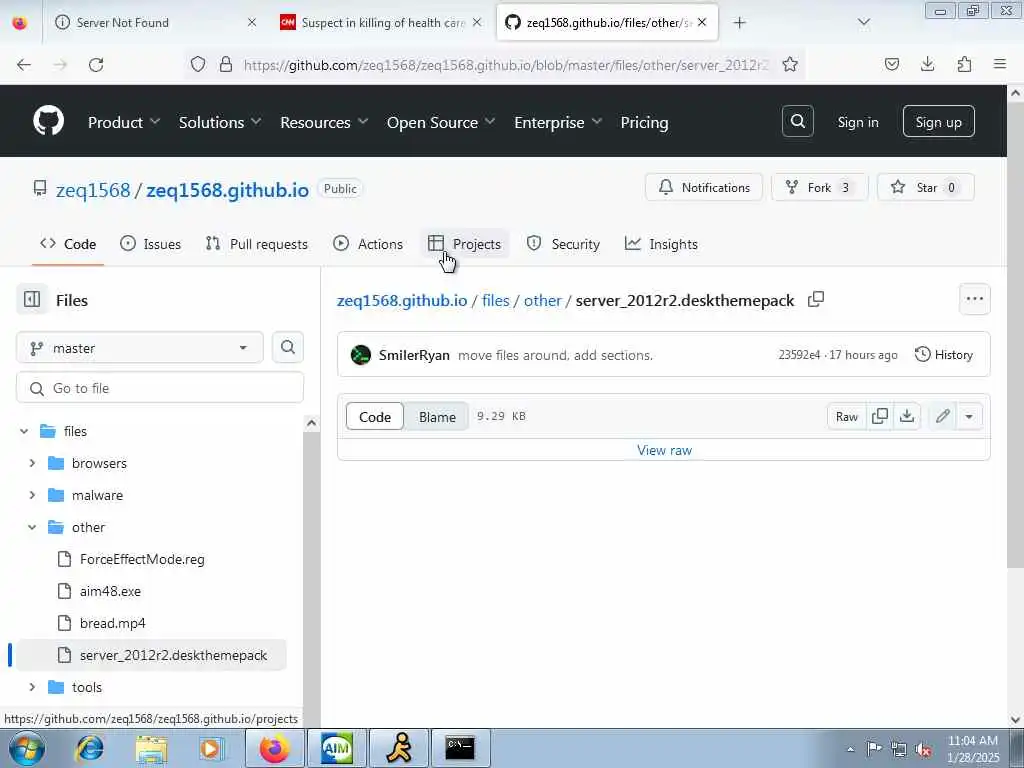Open the GitHub search magnifier button
Screen dimensions: 1024x768
[797, 121]
